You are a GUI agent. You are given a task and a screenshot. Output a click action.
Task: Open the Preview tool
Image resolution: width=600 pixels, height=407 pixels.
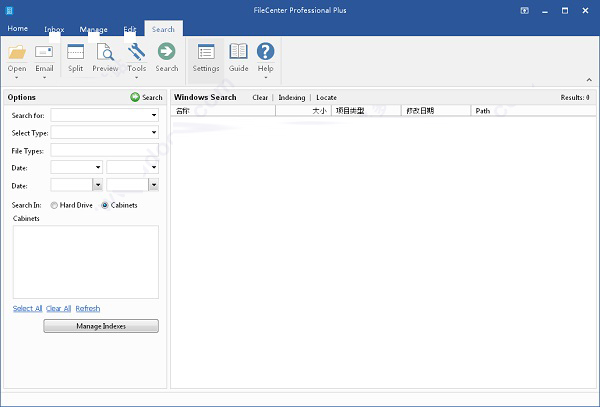click(x=105, y=52)
